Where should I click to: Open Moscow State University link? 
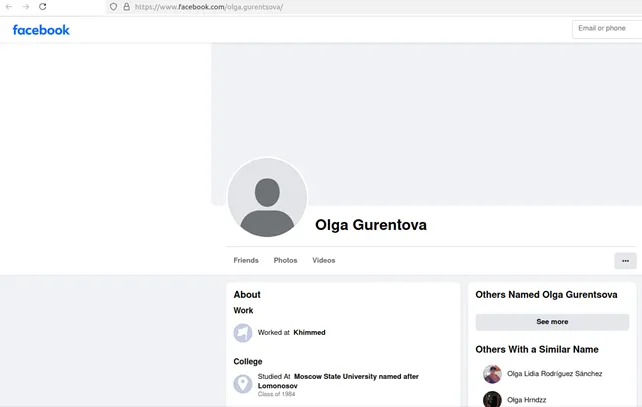(355, 376)
